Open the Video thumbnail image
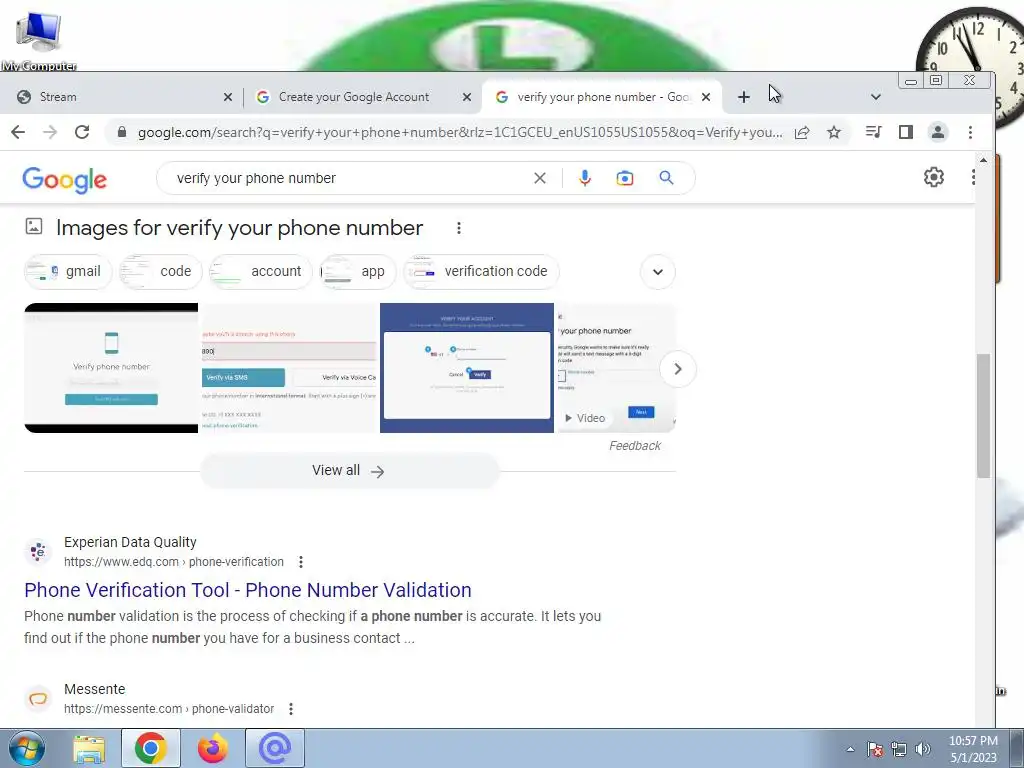 pos(617,368)
